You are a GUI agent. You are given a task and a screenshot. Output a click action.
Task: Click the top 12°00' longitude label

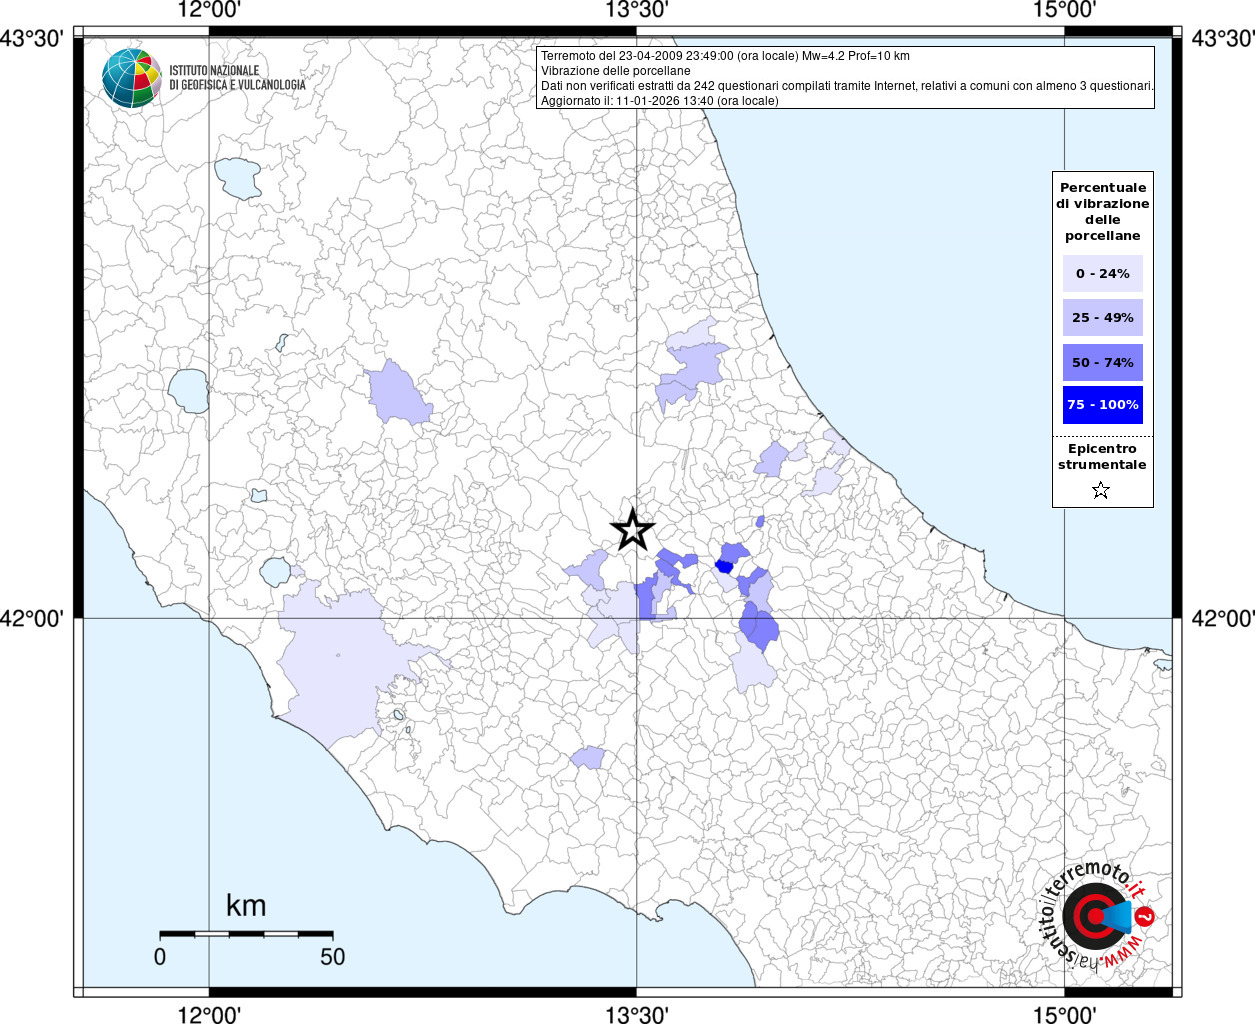pyautogui.click(x=209, y=11)
